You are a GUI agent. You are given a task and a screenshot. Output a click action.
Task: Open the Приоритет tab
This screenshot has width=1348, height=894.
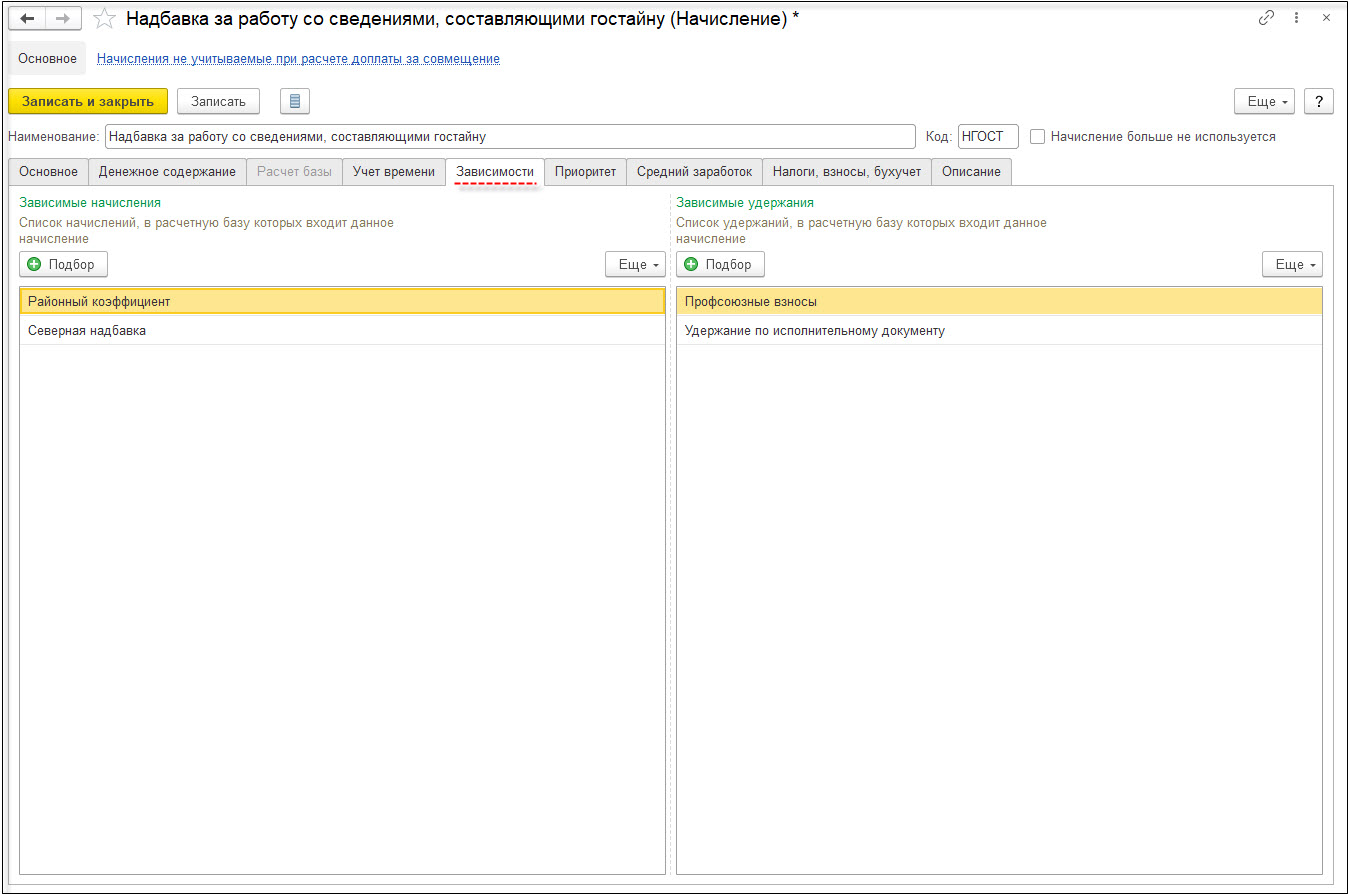[586, 172]
